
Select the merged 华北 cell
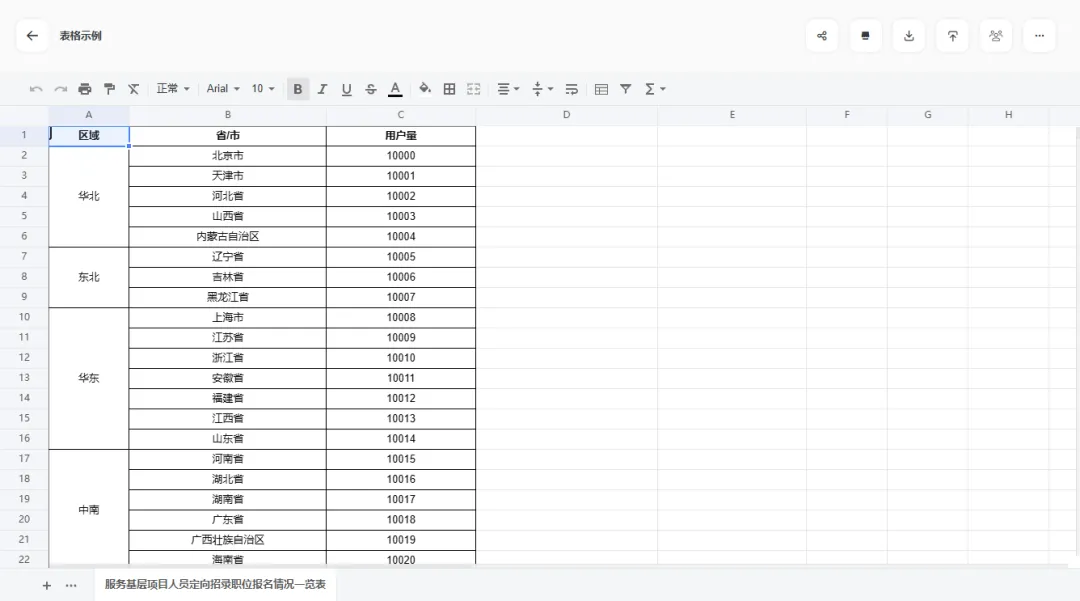click(x=89, y=196)
